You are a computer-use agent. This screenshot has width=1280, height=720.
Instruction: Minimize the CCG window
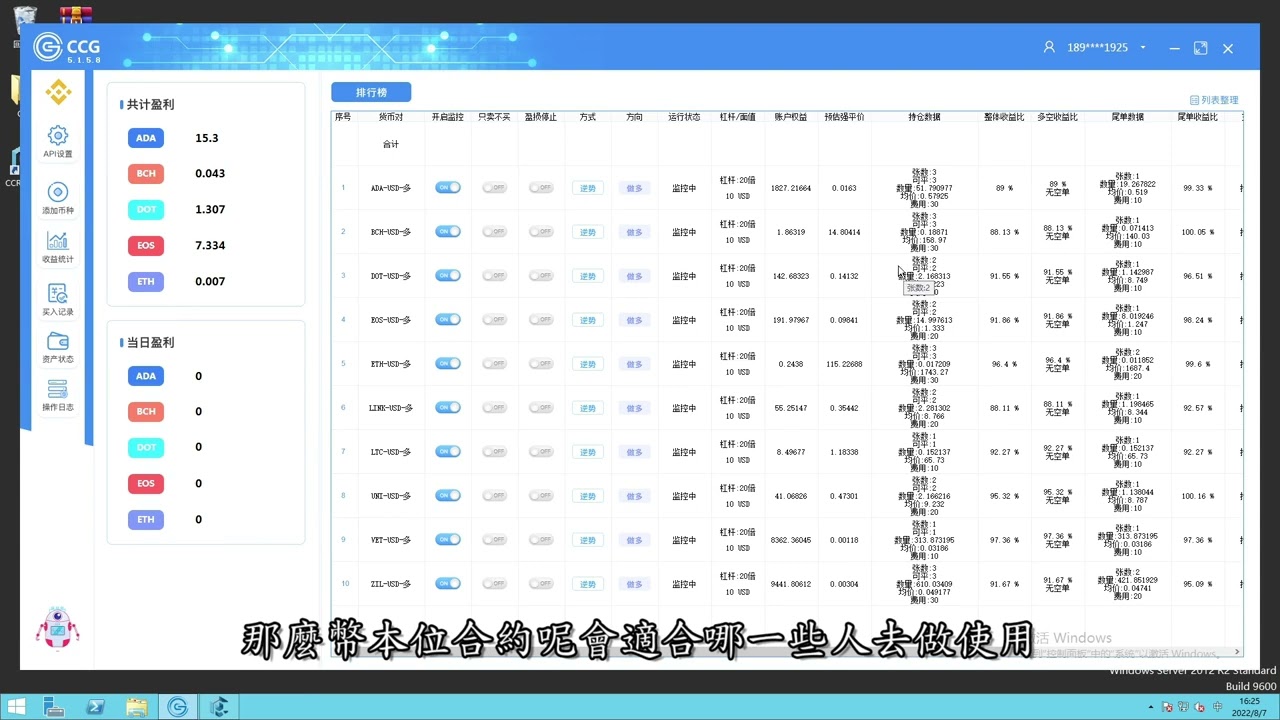click(1174, 48)
